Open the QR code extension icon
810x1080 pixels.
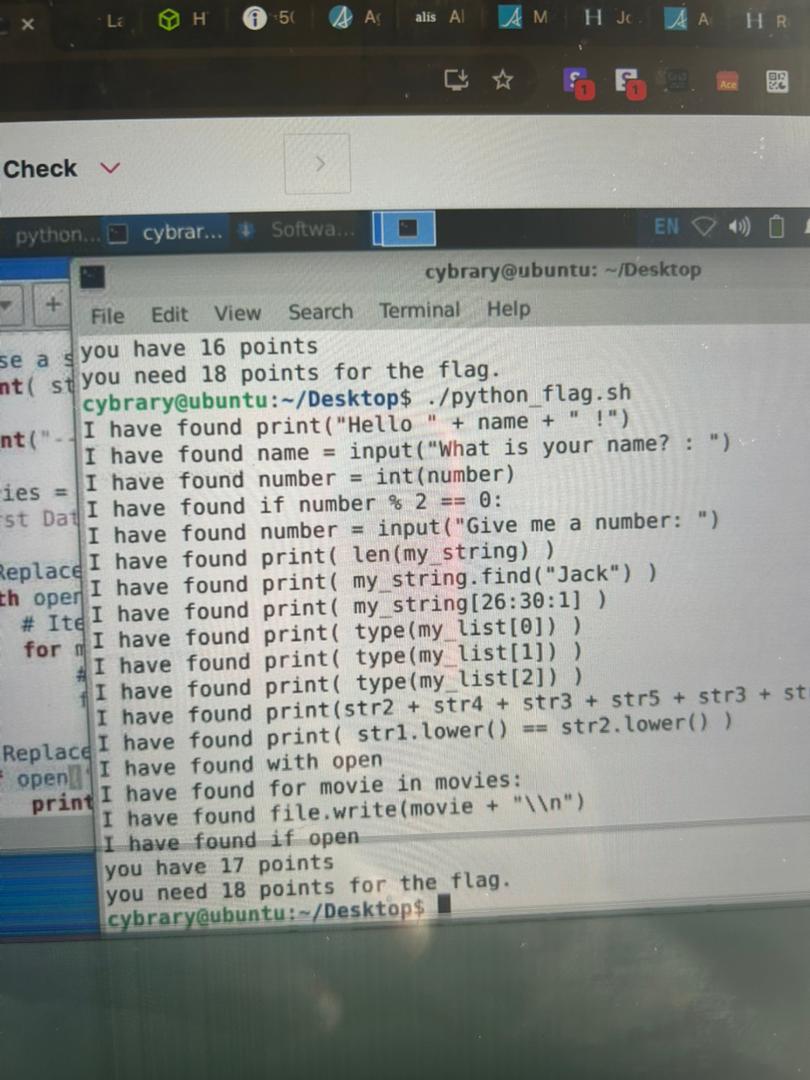[777, 82]
